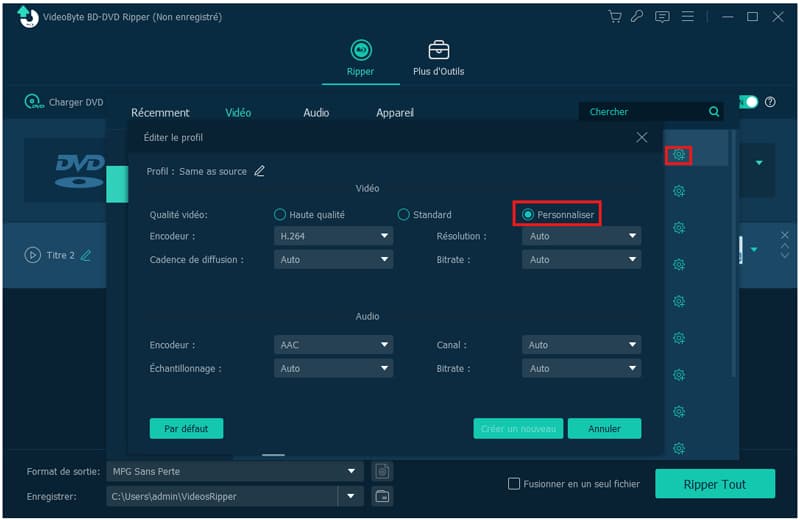Click the red-highlighted gear settings icon

pos(679,154)
